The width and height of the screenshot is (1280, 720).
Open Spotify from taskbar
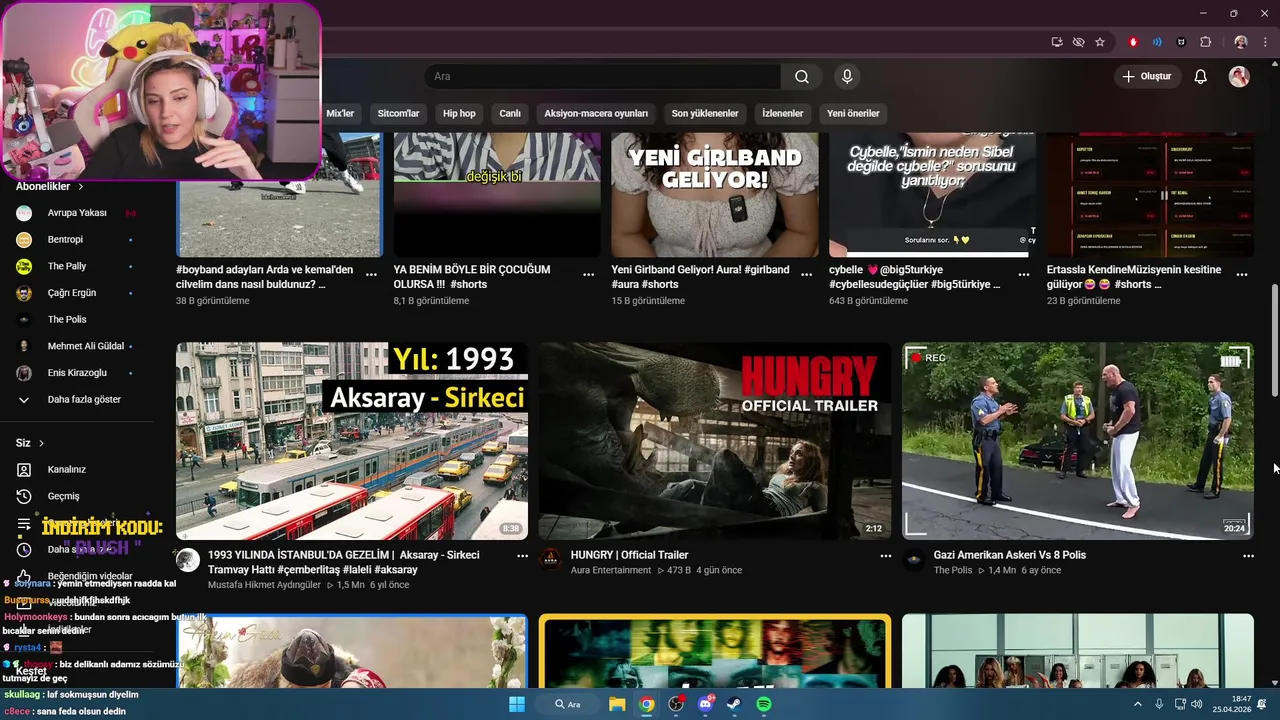click(x=764, y=704)
